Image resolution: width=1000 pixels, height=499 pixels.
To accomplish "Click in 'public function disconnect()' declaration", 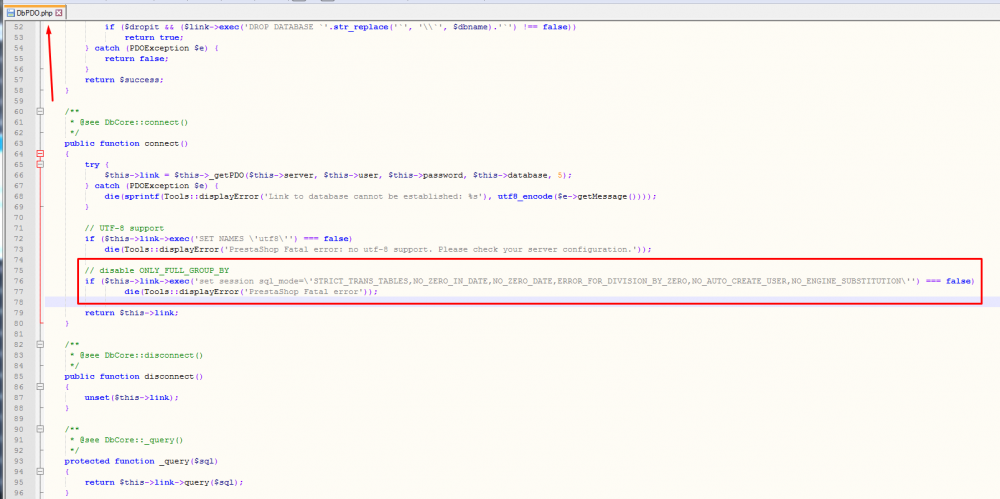I will [x=133, y=376].
